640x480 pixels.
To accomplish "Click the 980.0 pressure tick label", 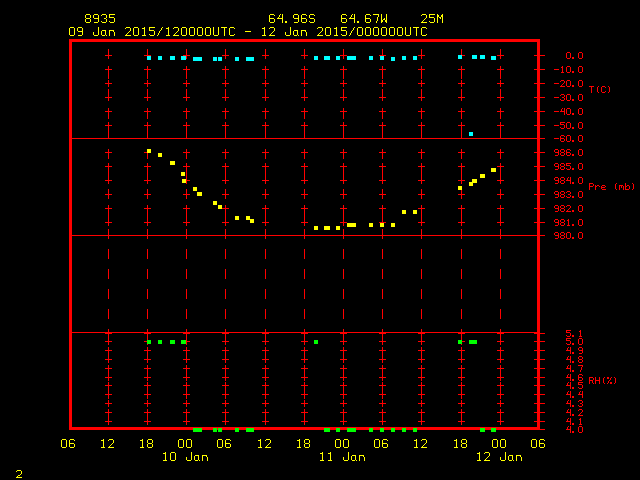I will (569, 236).
